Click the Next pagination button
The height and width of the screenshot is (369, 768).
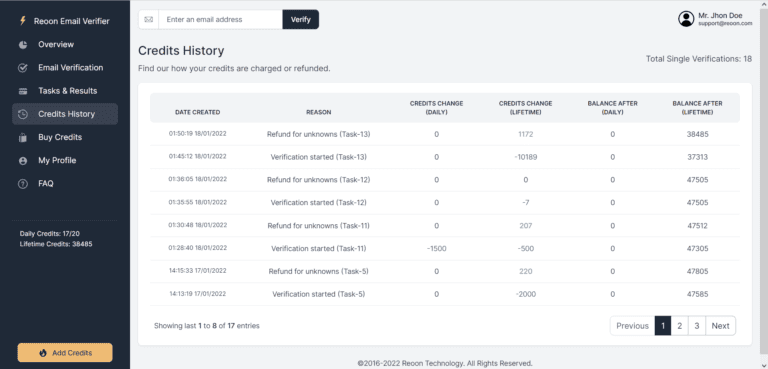(720, 326)
